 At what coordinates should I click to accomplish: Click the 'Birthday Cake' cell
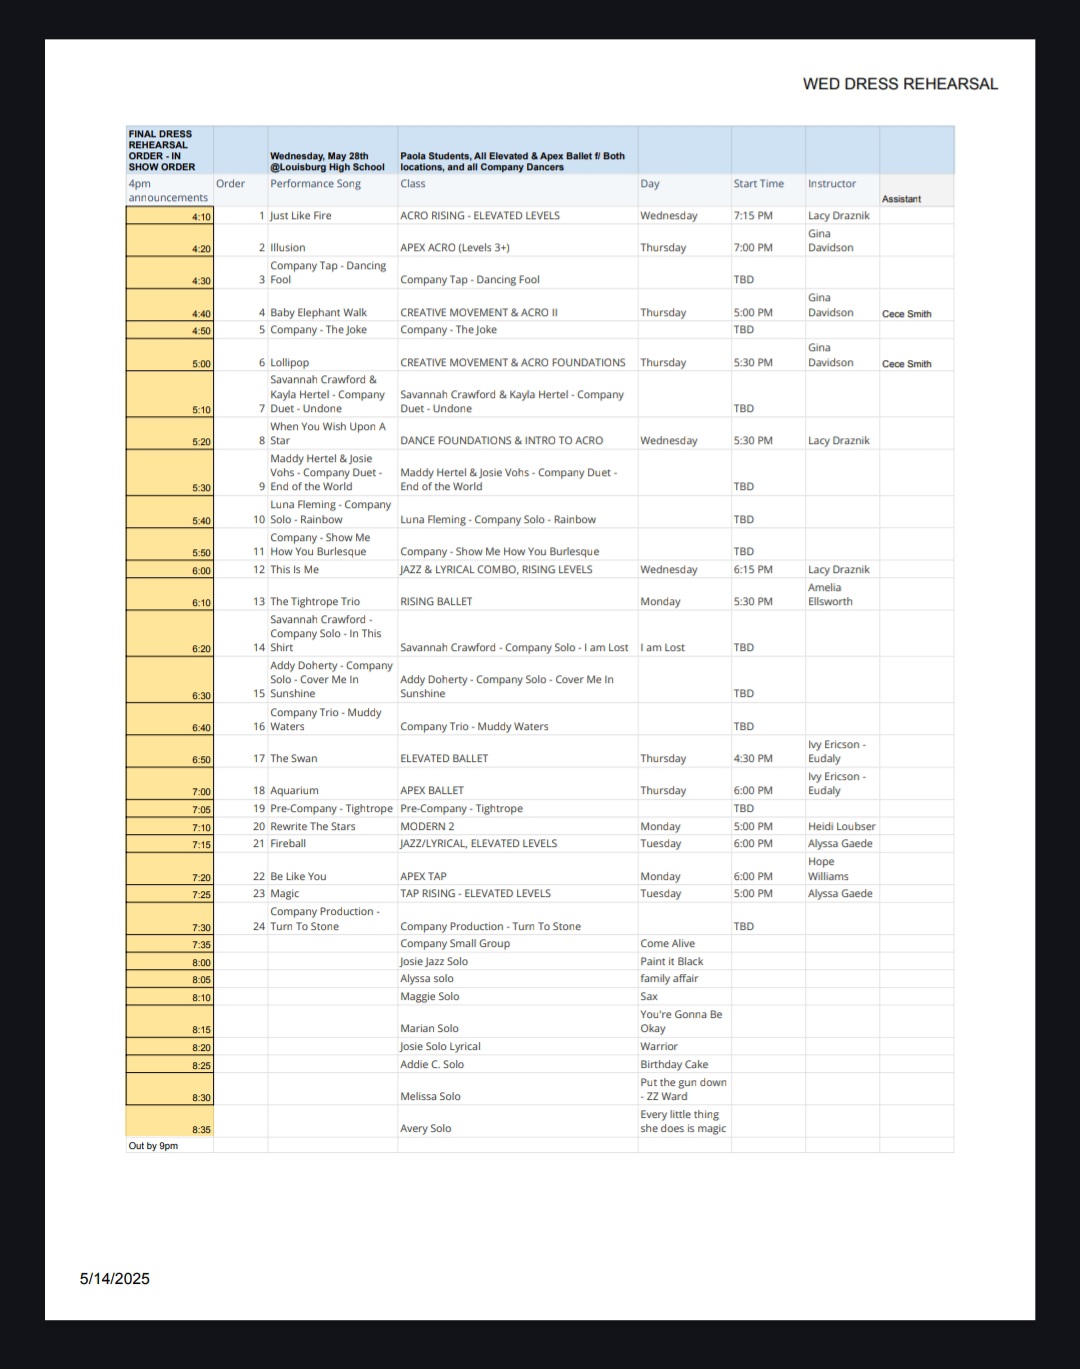point(684,1065)
